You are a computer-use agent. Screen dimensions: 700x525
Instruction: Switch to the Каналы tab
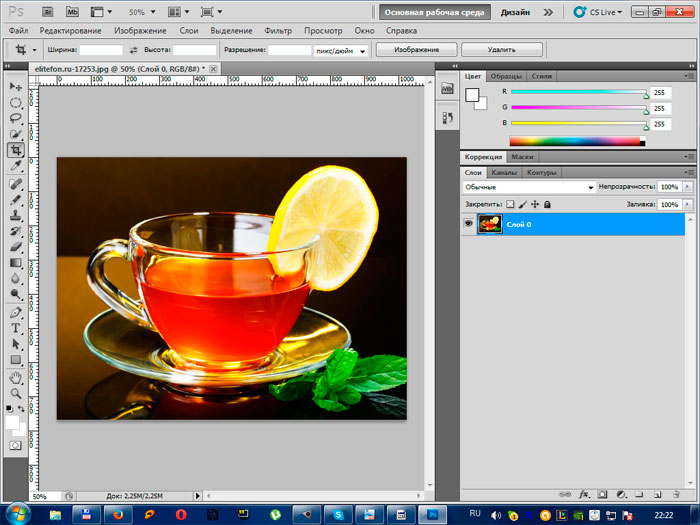(x=504, y=172)
